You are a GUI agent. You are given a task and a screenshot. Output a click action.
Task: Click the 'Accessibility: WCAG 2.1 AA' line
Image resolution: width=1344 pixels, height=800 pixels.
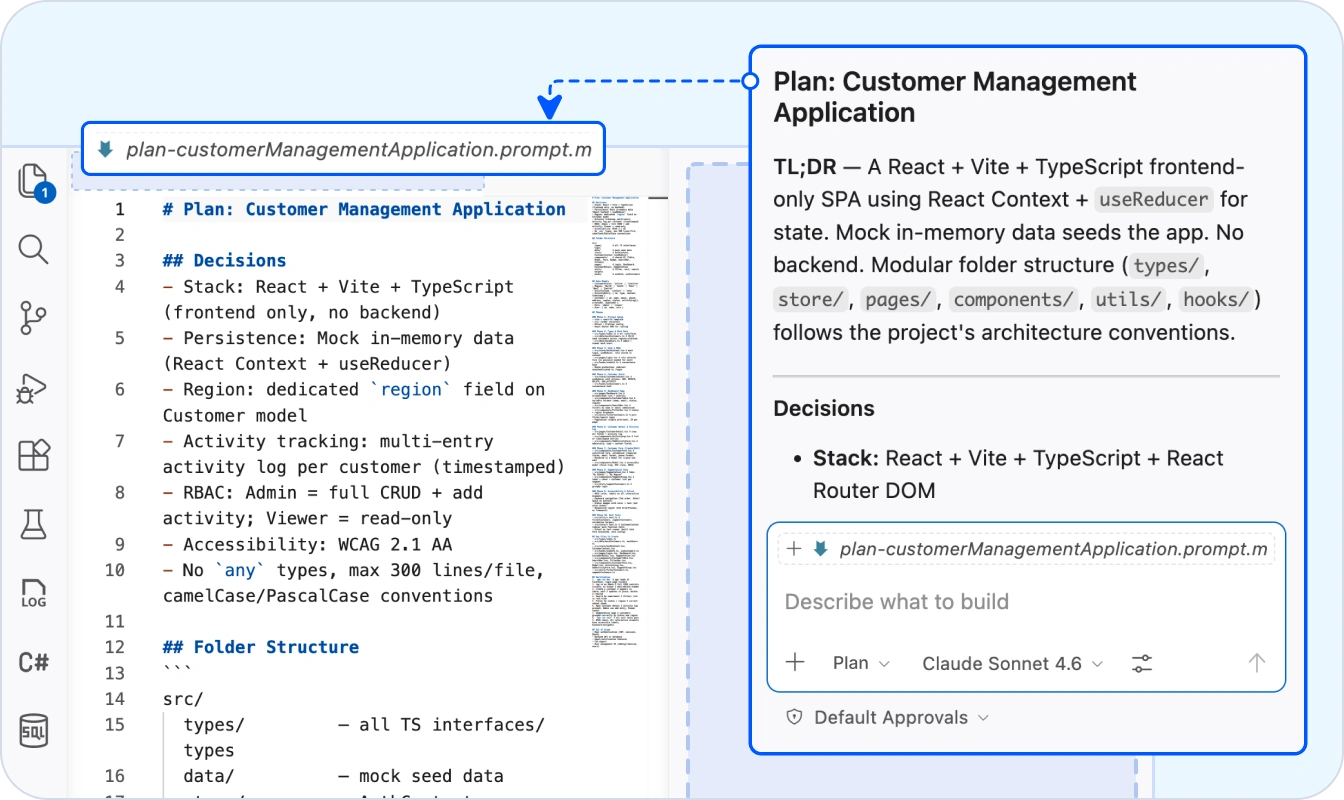click(x=307, y=544)
